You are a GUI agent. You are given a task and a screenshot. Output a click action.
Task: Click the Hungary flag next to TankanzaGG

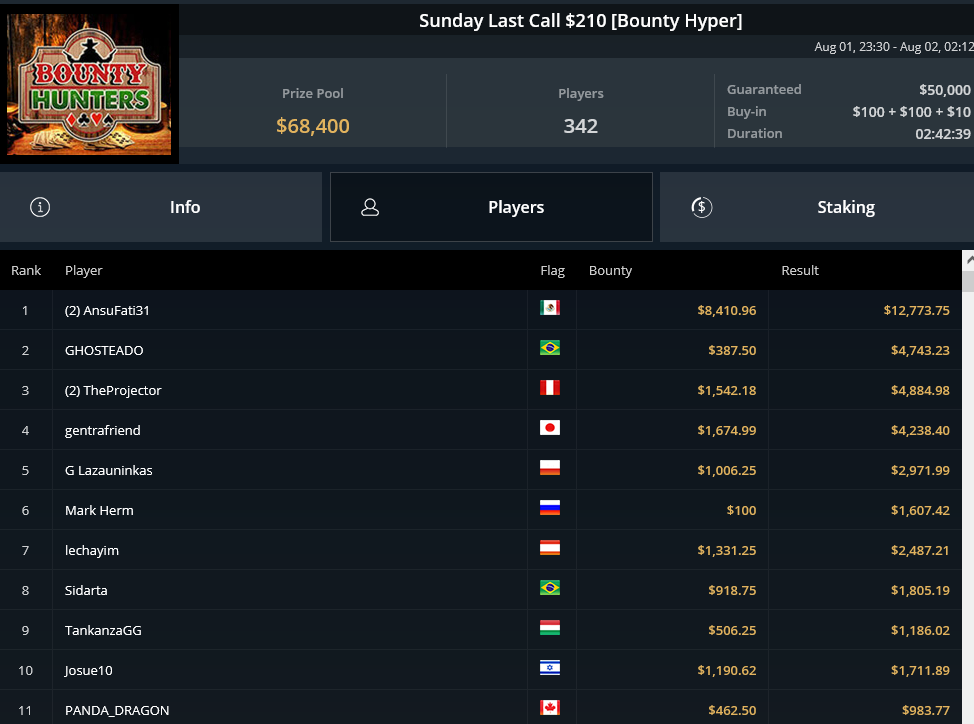[550, 628]
